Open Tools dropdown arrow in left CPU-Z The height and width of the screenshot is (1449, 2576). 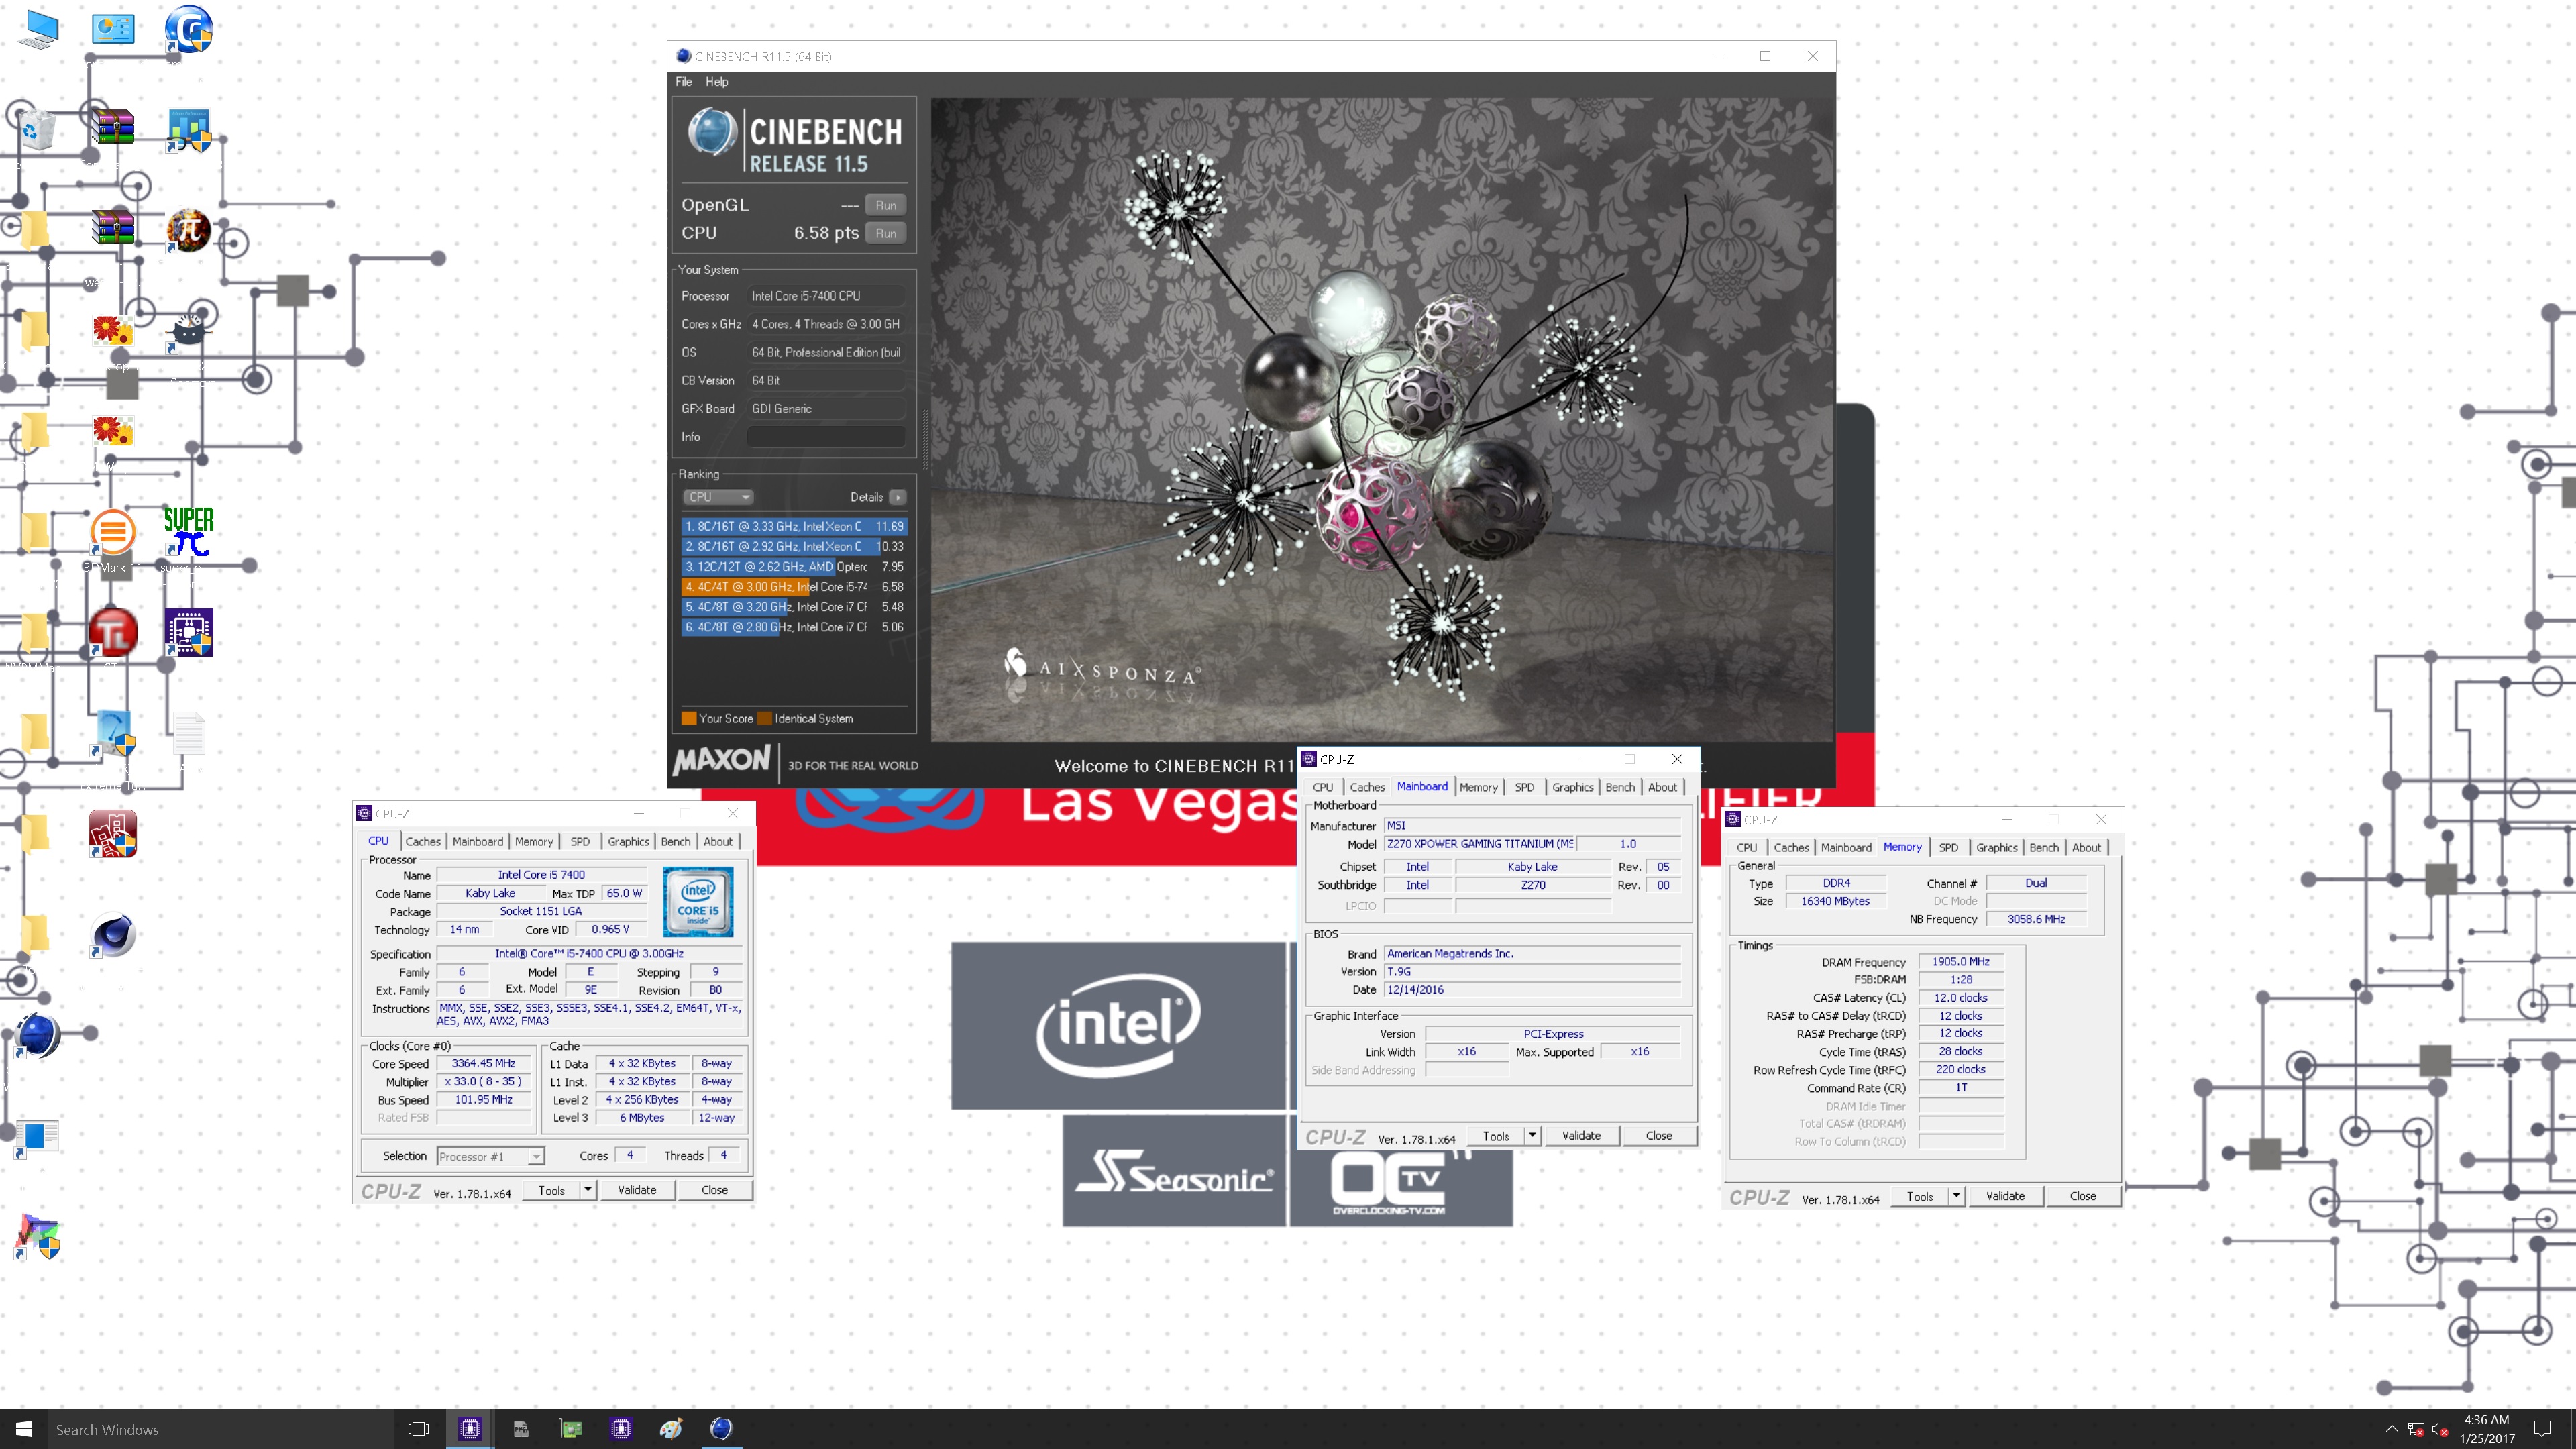pyautogui.click(x=588, y=1190)
